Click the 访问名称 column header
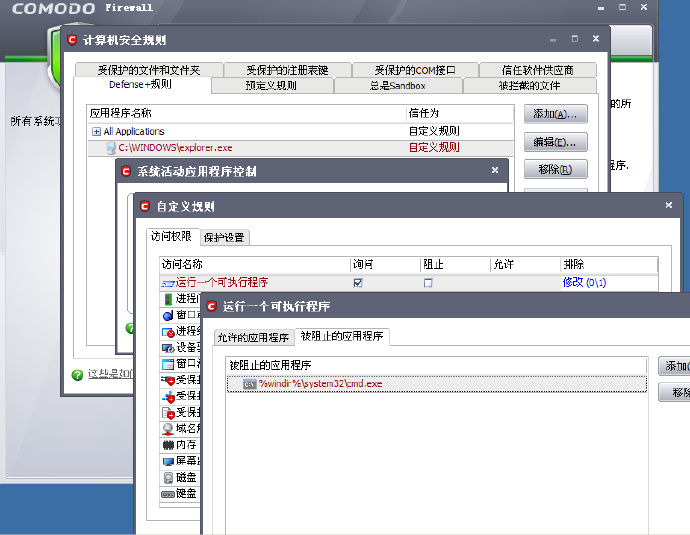Screen dimensions: 690x535 pos(255,264)
